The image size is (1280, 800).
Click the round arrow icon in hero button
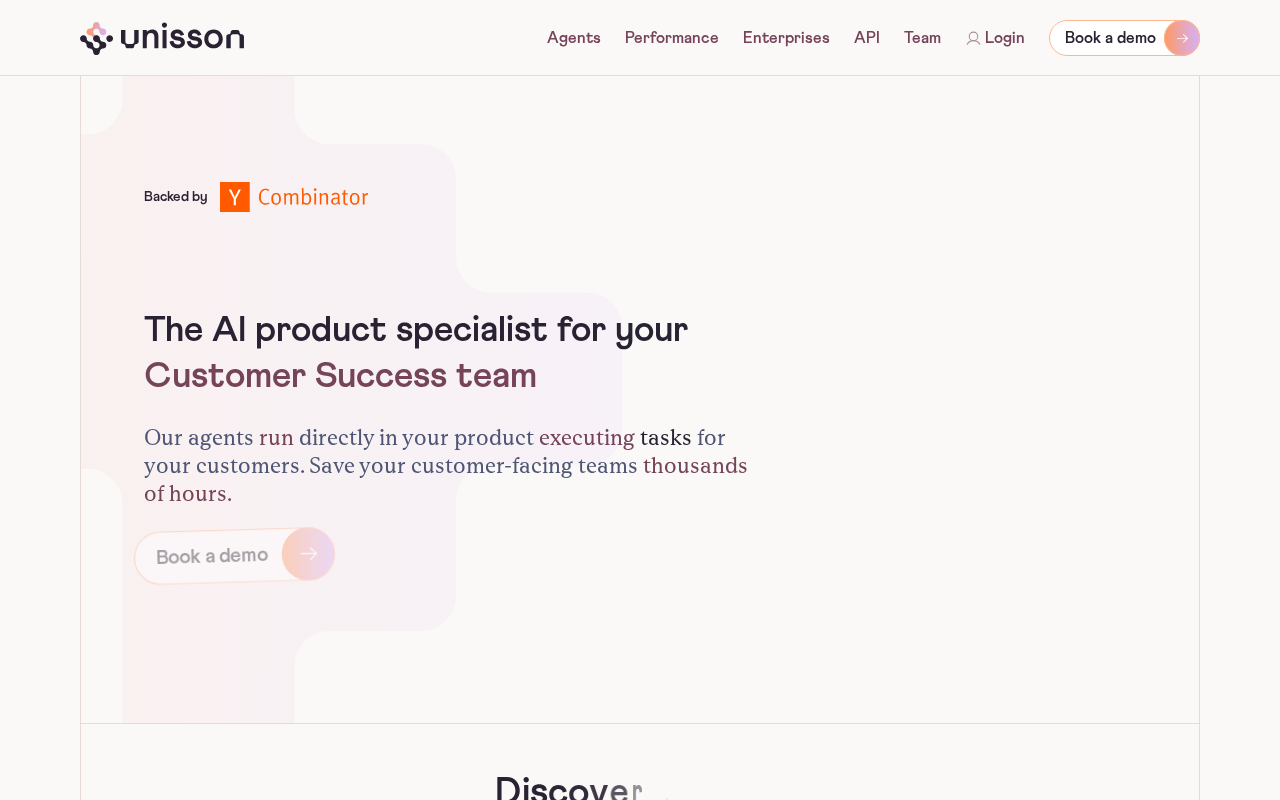308,554
